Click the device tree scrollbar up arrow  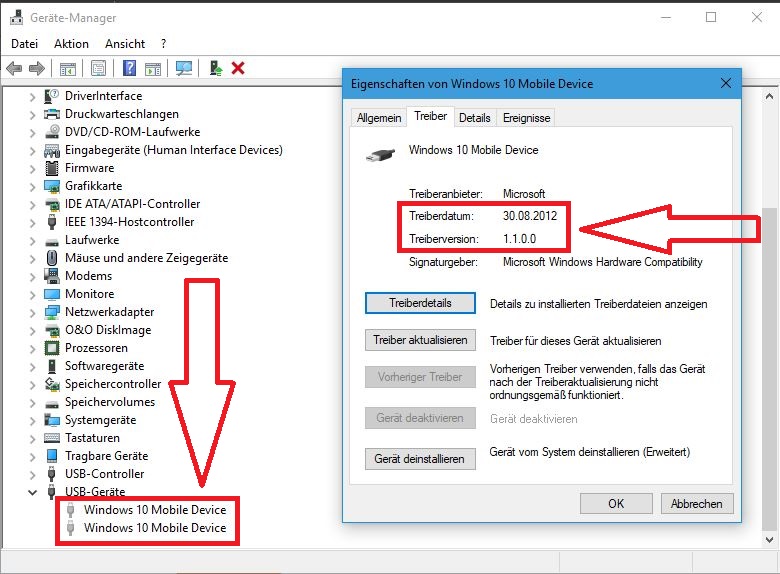pos(769,96)
